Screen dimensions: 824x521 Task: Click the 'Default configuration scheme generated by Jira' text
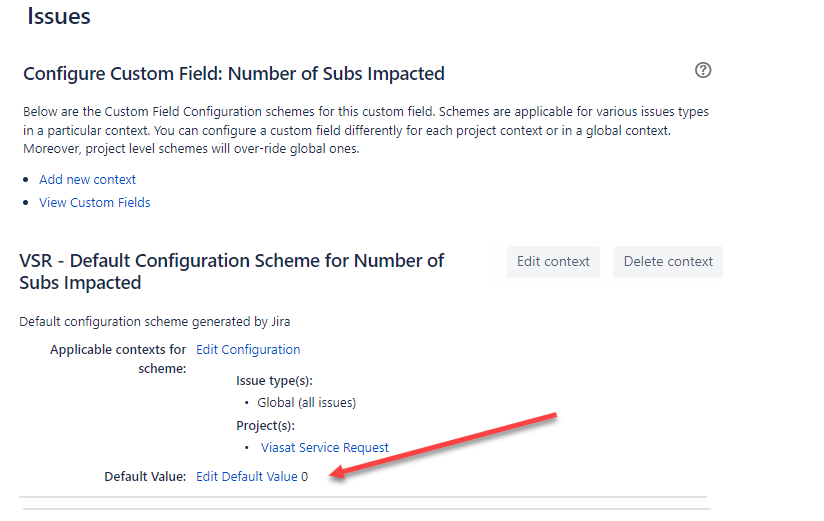(x=154, y=322)
